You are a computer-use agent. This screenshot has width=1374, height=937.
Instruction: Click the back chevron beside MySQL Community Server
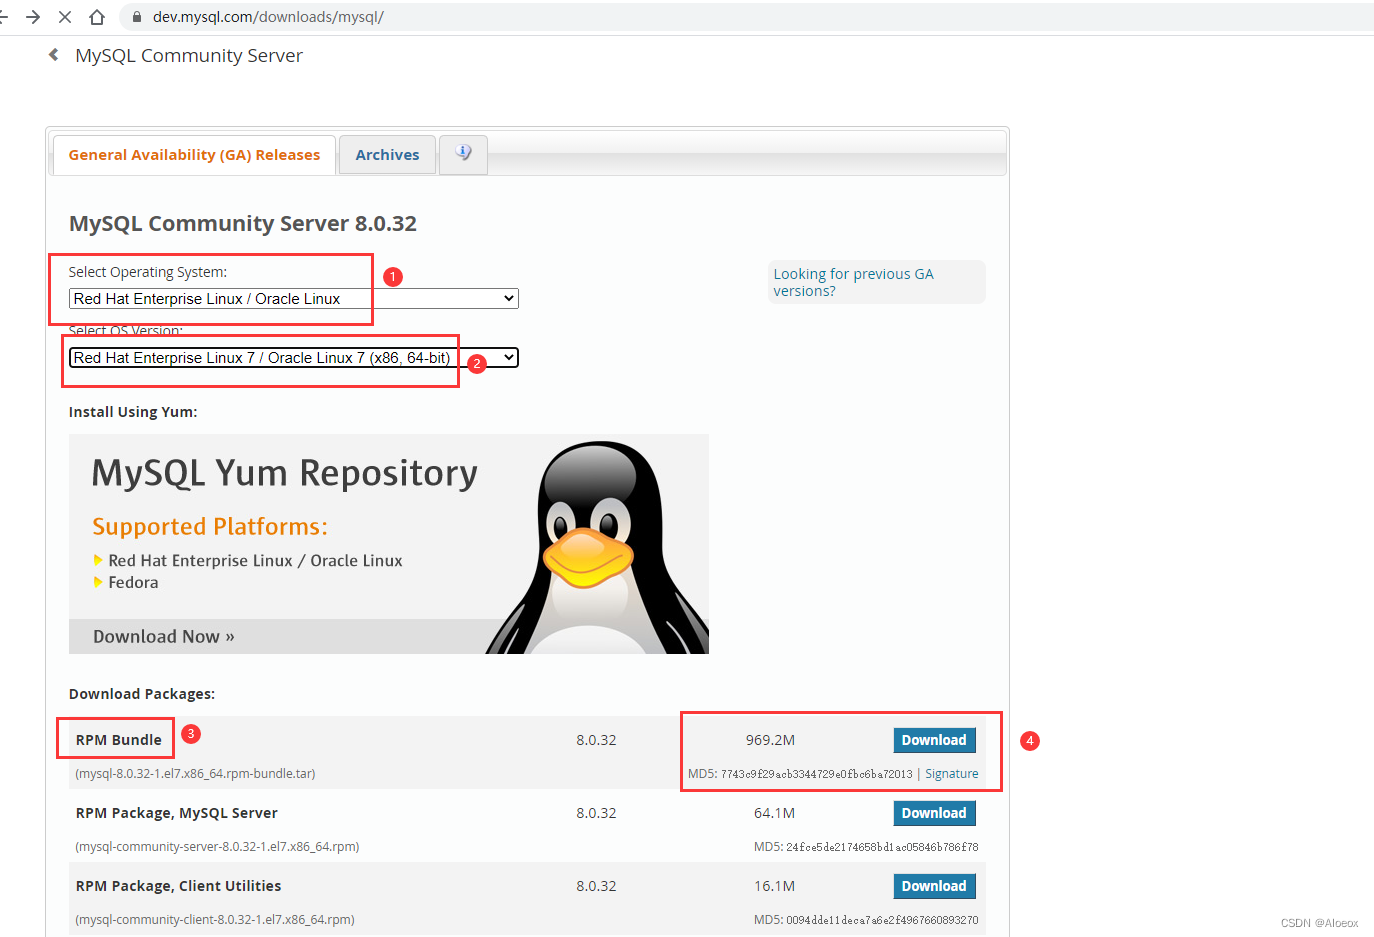point(54,55)
